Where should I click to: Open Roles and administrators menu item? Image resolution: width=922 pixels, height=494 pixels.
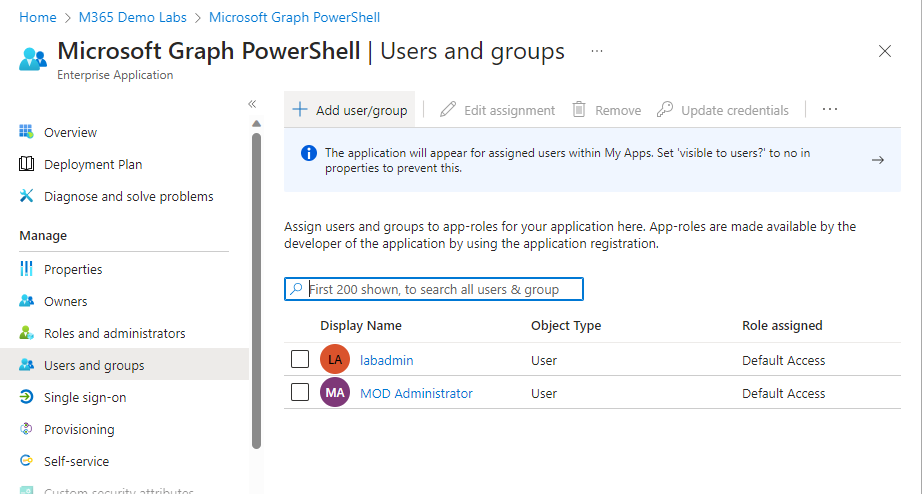pyautogui.click(x=114, y=333)
